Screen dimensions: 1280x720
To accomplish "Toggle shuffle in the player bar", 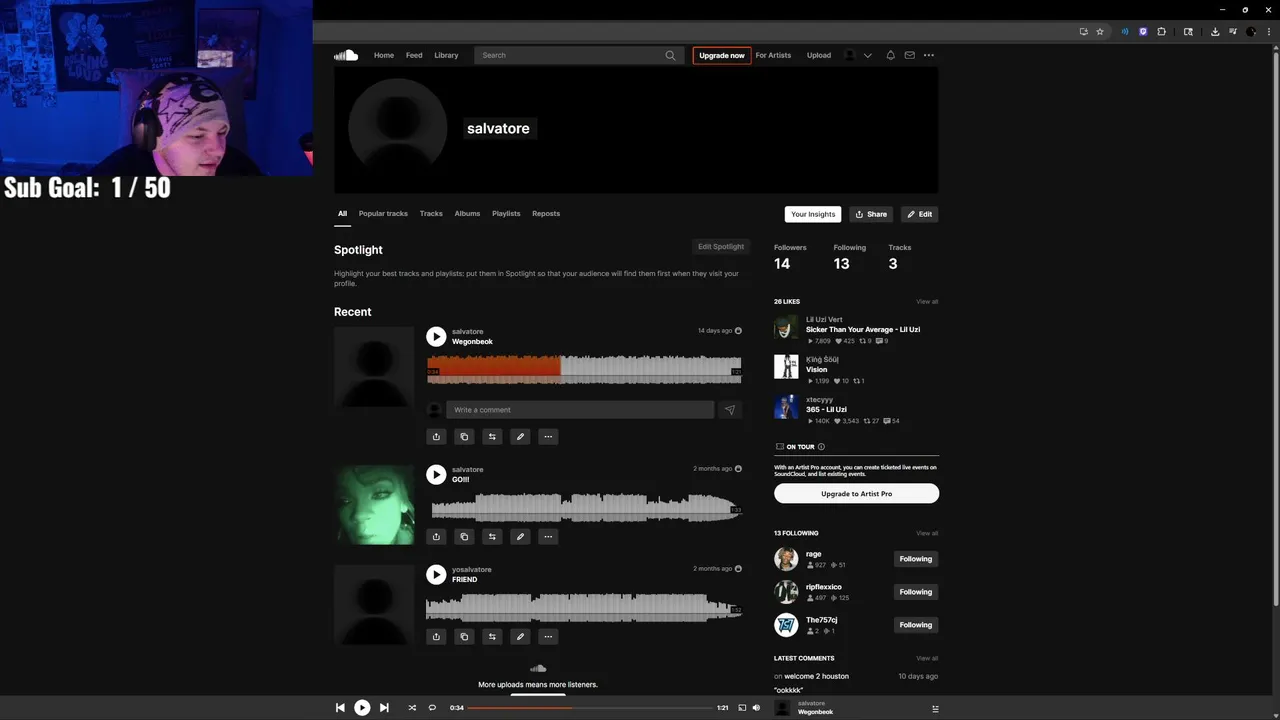I will click(412, 707).
